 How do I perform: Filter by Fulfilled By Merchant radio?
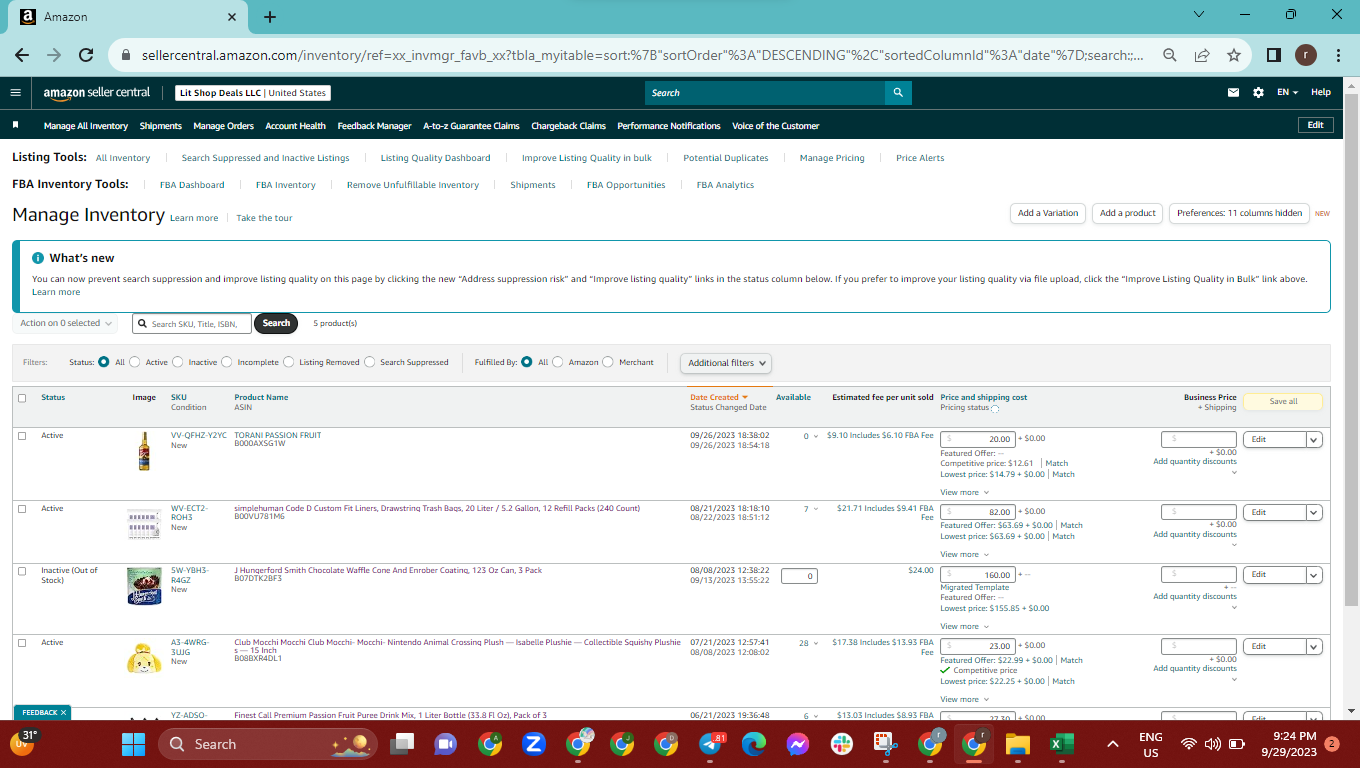click(608, 362)
